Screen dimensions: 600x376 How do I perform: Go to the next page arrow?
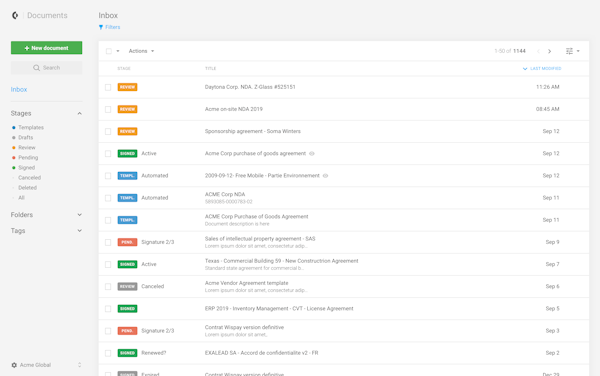click(x=549, y=51)
